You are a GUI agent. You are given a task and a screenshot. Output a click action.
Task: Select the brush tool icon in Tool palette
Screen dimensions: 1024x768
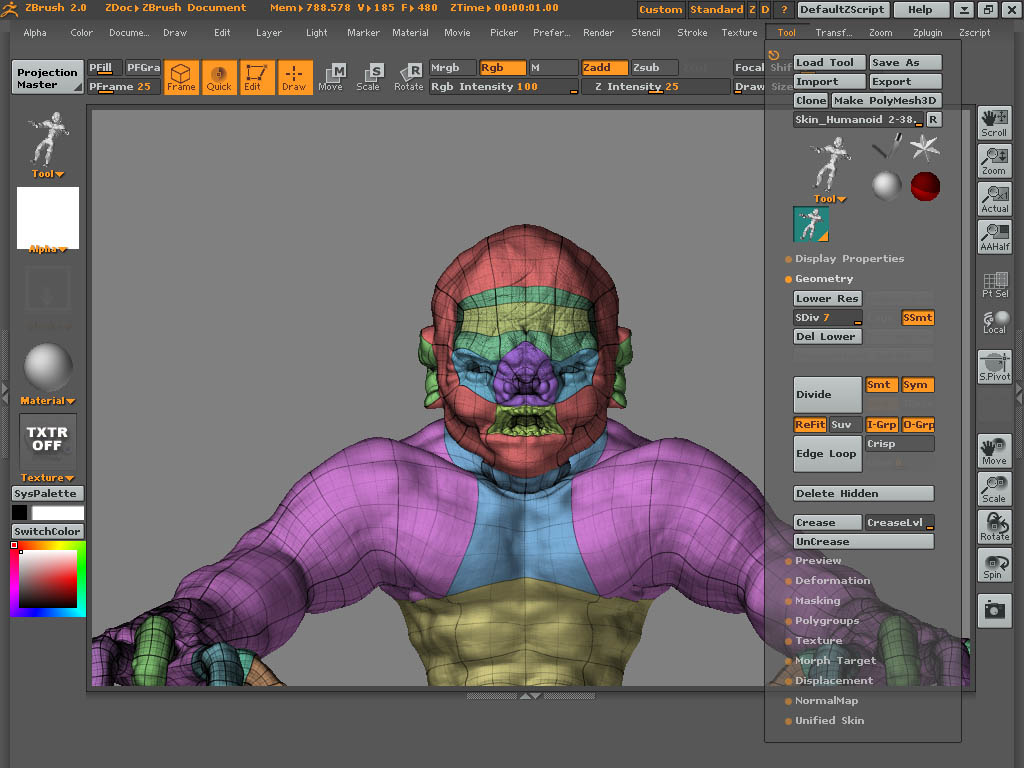[886, 146]
